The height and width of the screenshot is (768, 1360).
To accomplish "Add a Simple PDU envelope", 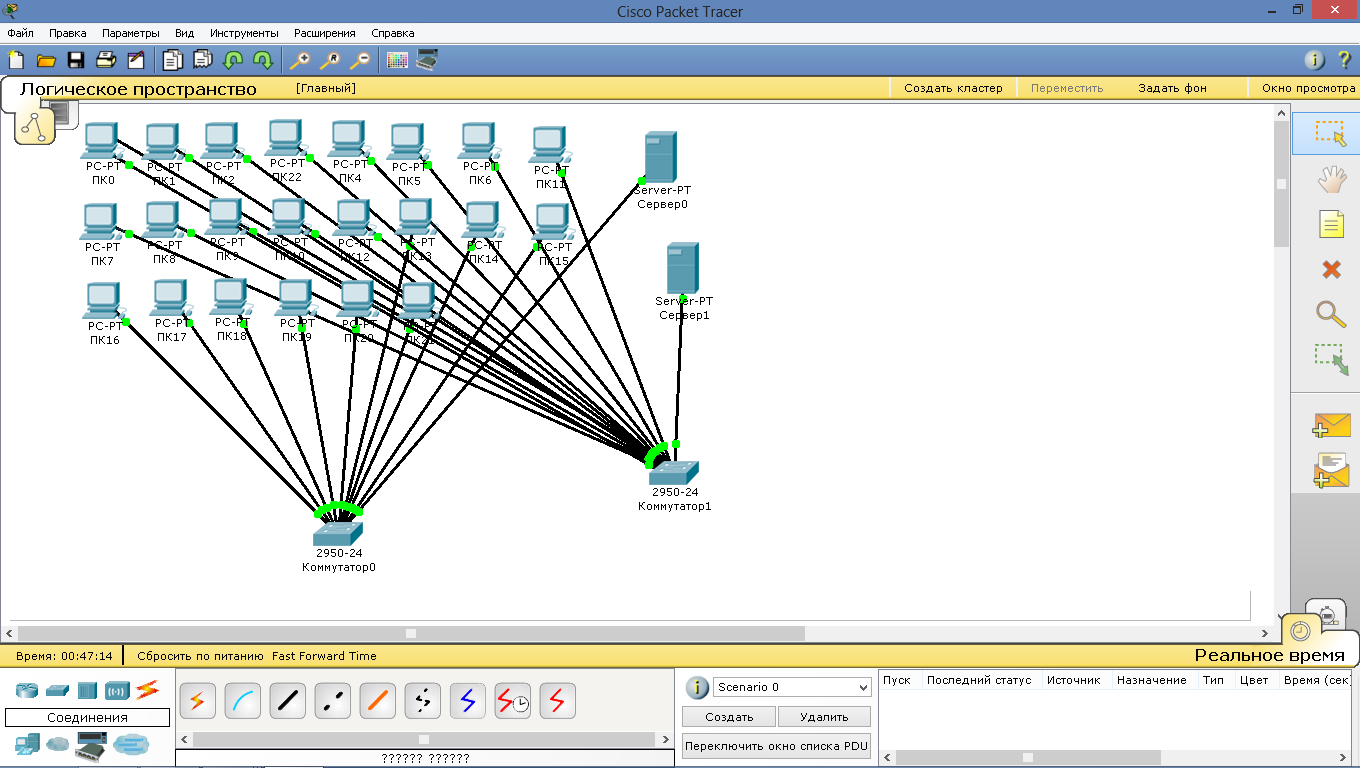I will [x=1331, y=427].
